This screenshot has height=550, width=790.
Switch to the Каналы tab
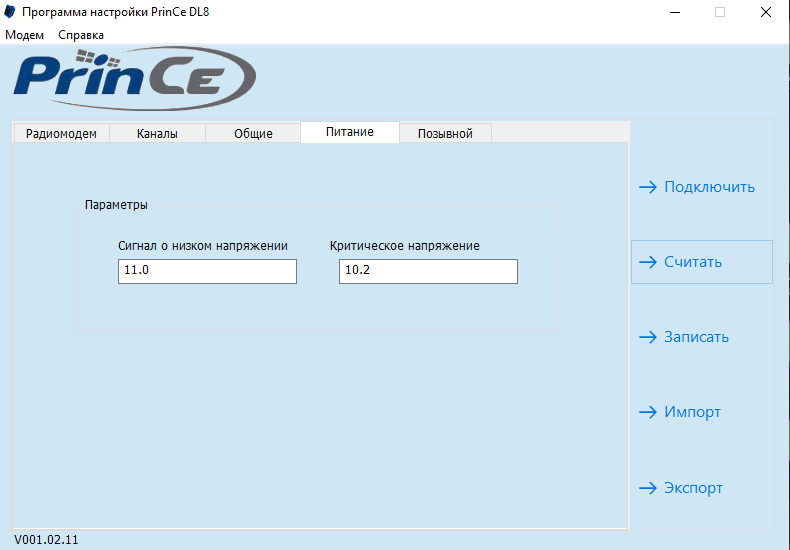(x=157, y=133)
